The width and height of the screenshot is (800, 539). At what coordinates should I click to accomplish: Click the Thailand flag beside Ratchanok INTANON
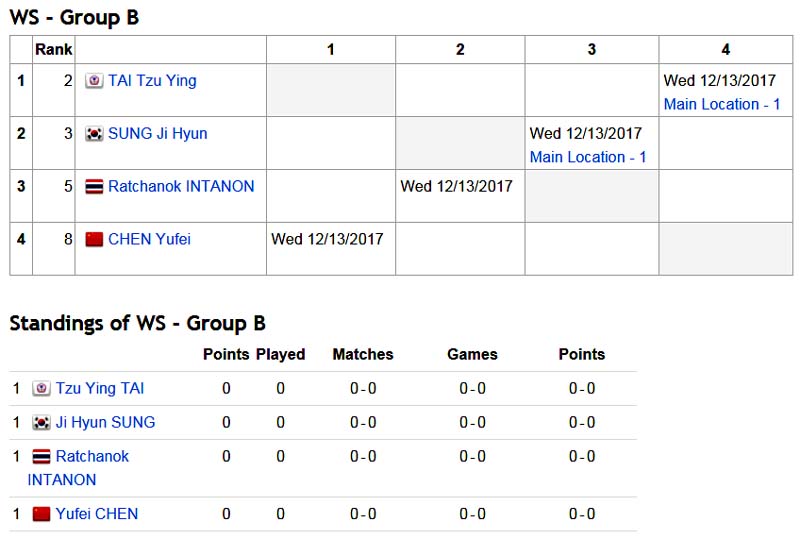pos(94,186)
